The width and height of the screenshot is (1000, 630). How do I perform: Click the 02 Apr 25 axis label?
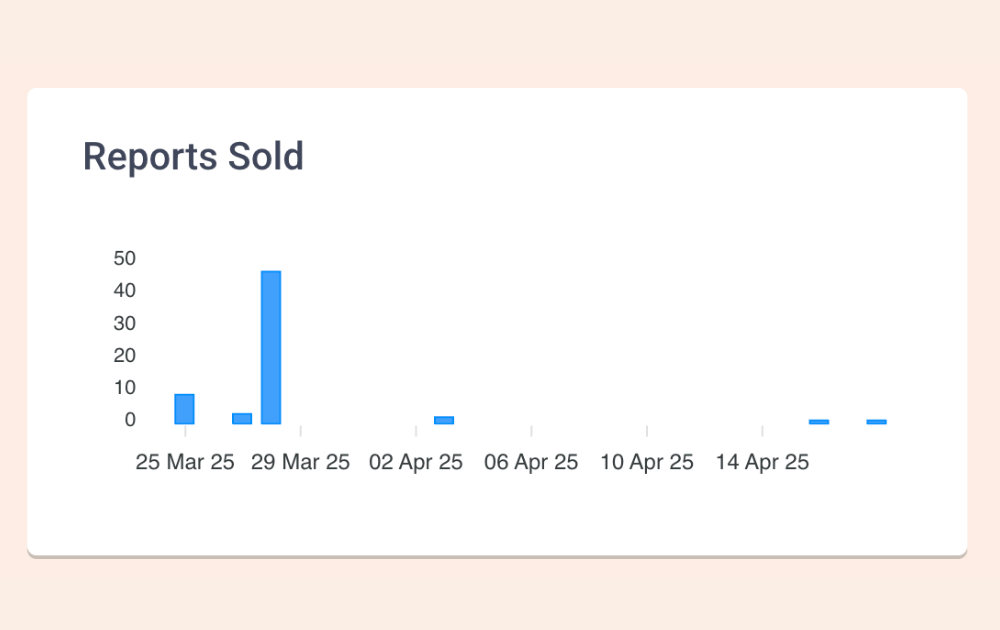coord(416,462)
